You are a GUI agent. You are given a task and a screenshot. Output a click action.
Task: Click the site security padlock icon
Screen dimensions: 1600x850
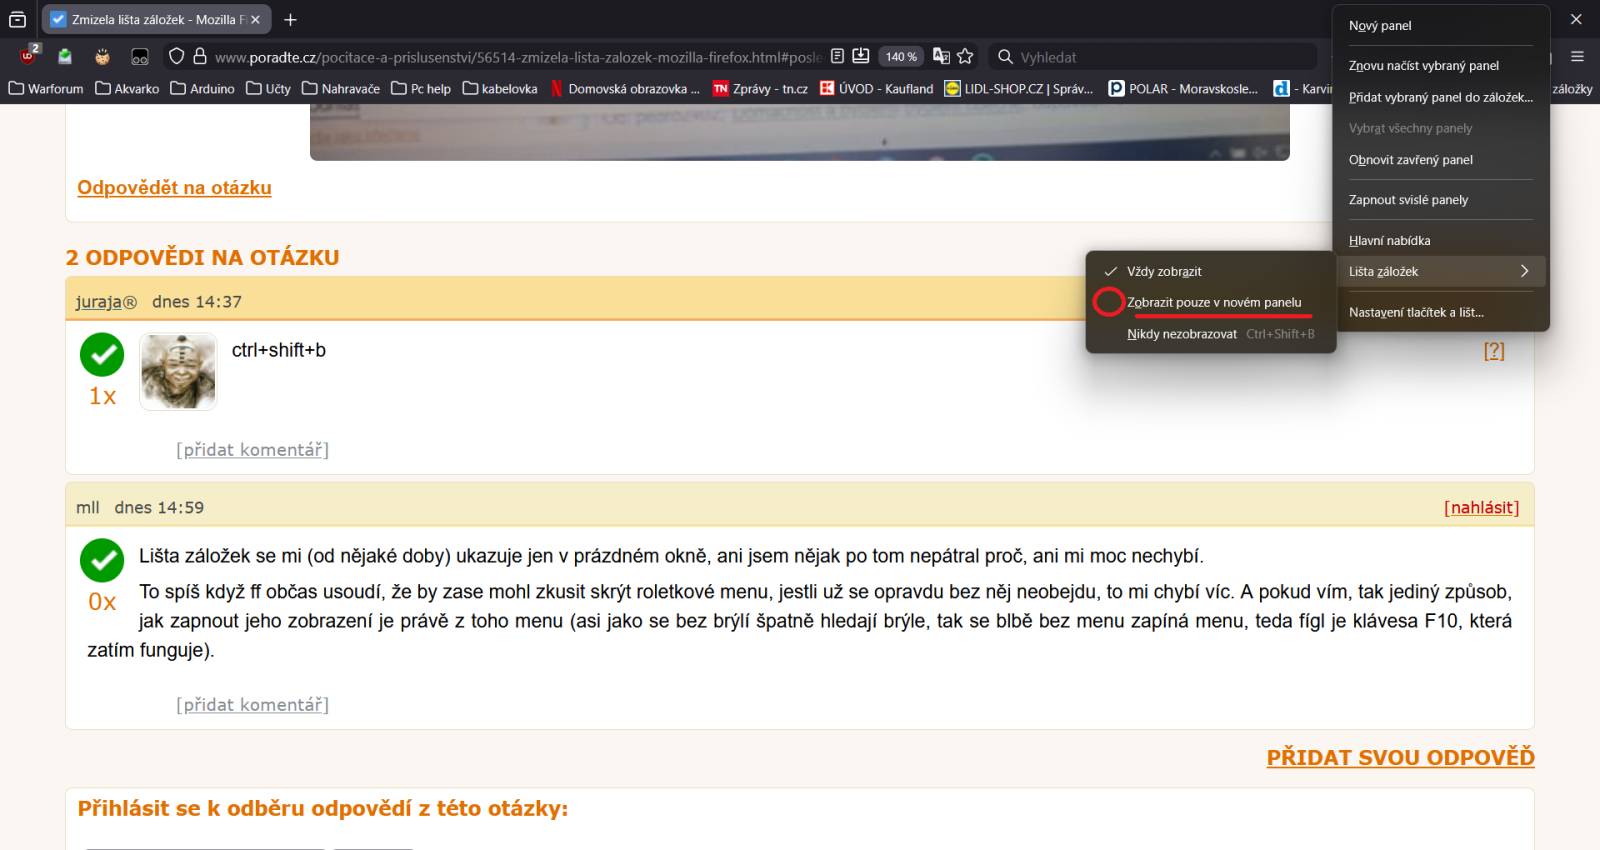coord(199,57)
